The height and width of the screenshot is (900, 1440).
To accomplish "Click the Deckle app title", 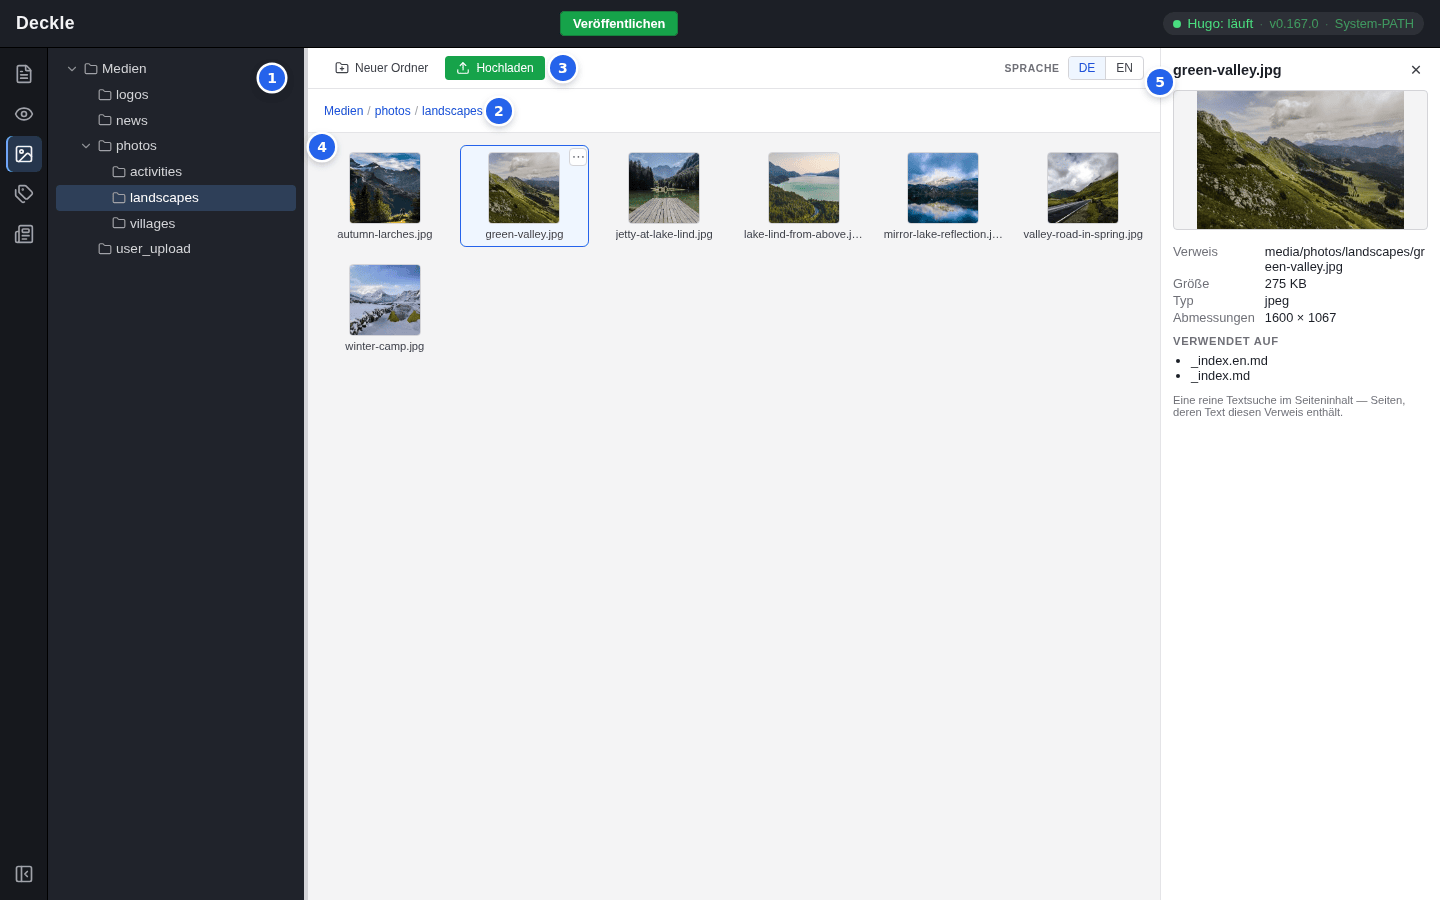I will click(x=45, y=23).
